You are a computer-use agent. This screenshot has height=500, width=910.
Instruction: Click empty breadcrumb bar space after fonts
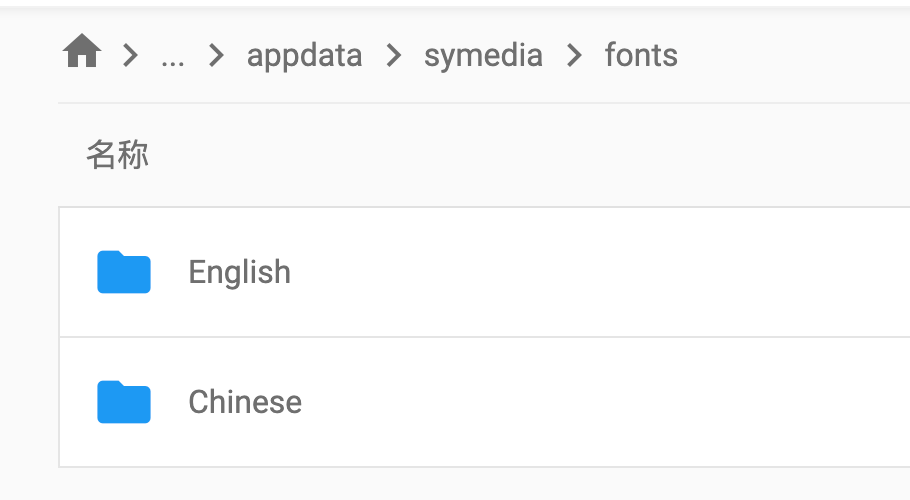pos(795,56)
